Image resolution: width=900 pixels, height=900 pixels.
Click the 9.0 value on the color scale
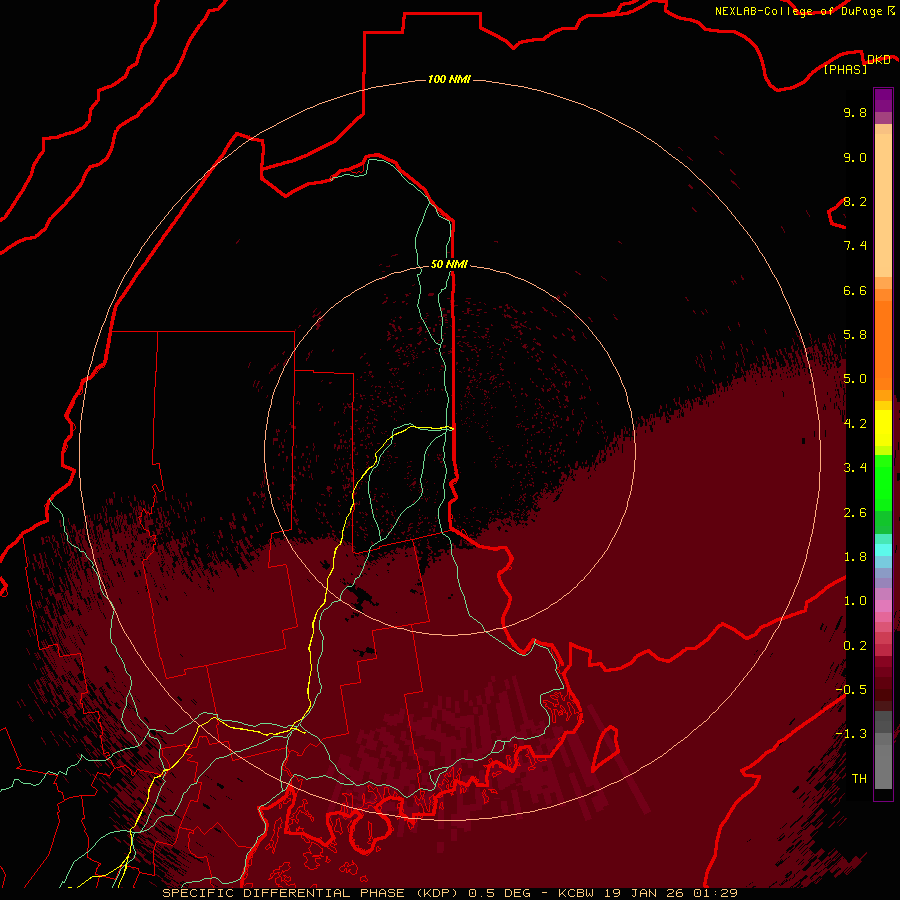click(x=855, y=157)
